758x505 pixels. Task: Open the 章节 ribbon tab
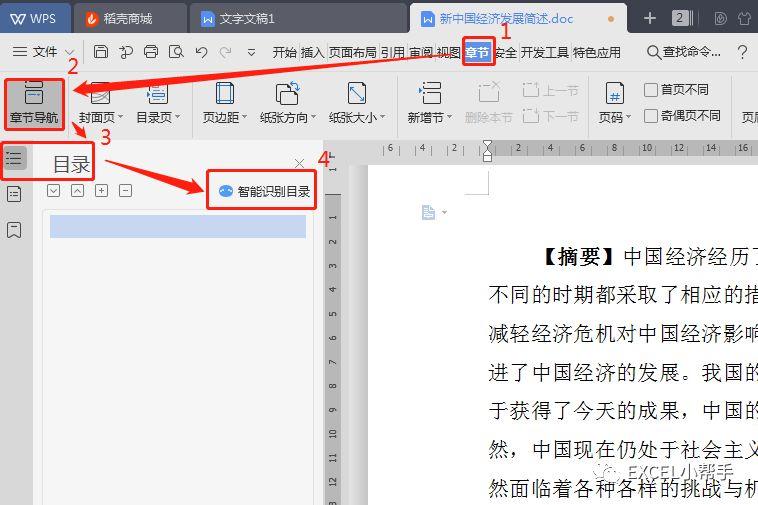[478, 52]
